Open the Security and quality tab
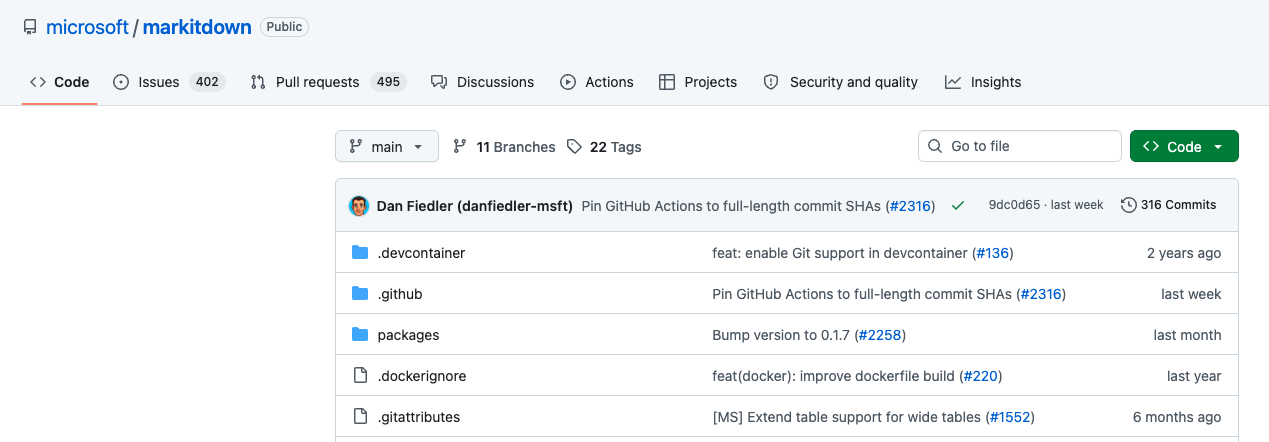Viewport: 1269px width, 442px height. [x=840, y=82]
